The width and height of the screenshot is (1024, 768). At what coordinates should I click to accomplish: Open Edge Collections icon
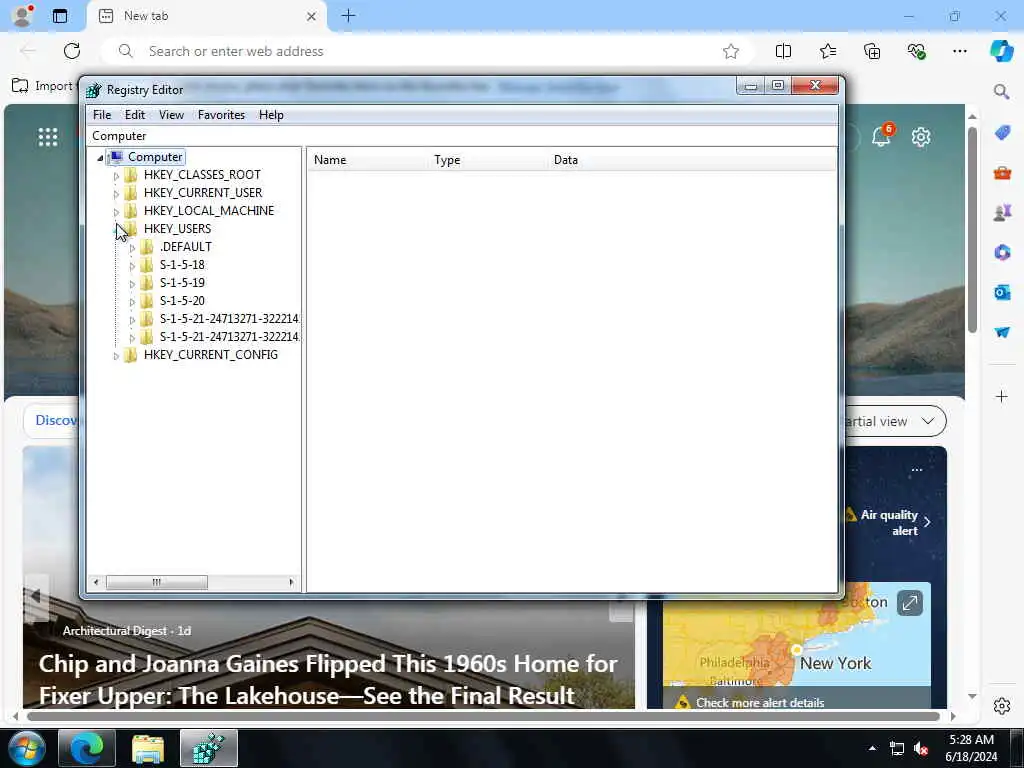click(872, 51)
